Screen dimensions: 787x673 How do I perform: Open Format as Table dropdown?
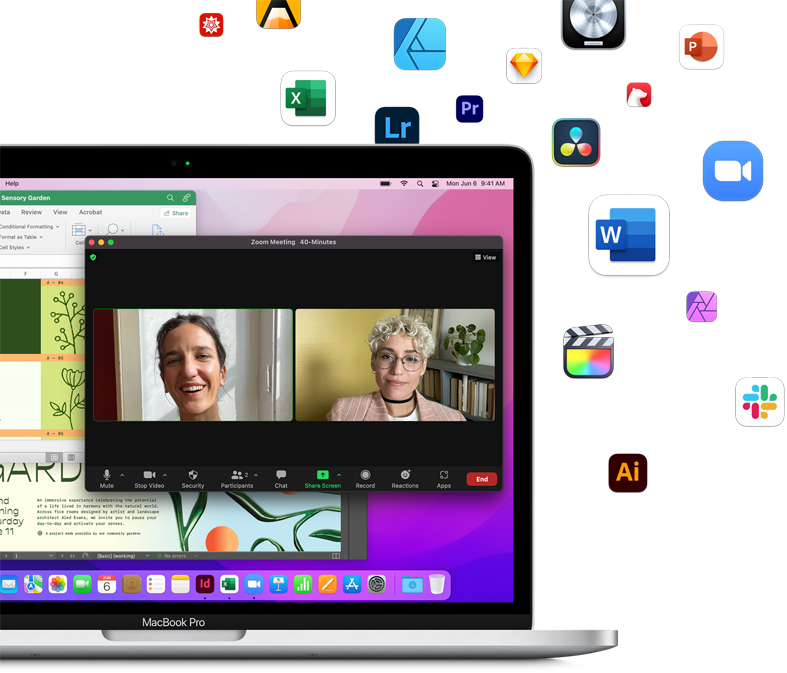(21, 237)
